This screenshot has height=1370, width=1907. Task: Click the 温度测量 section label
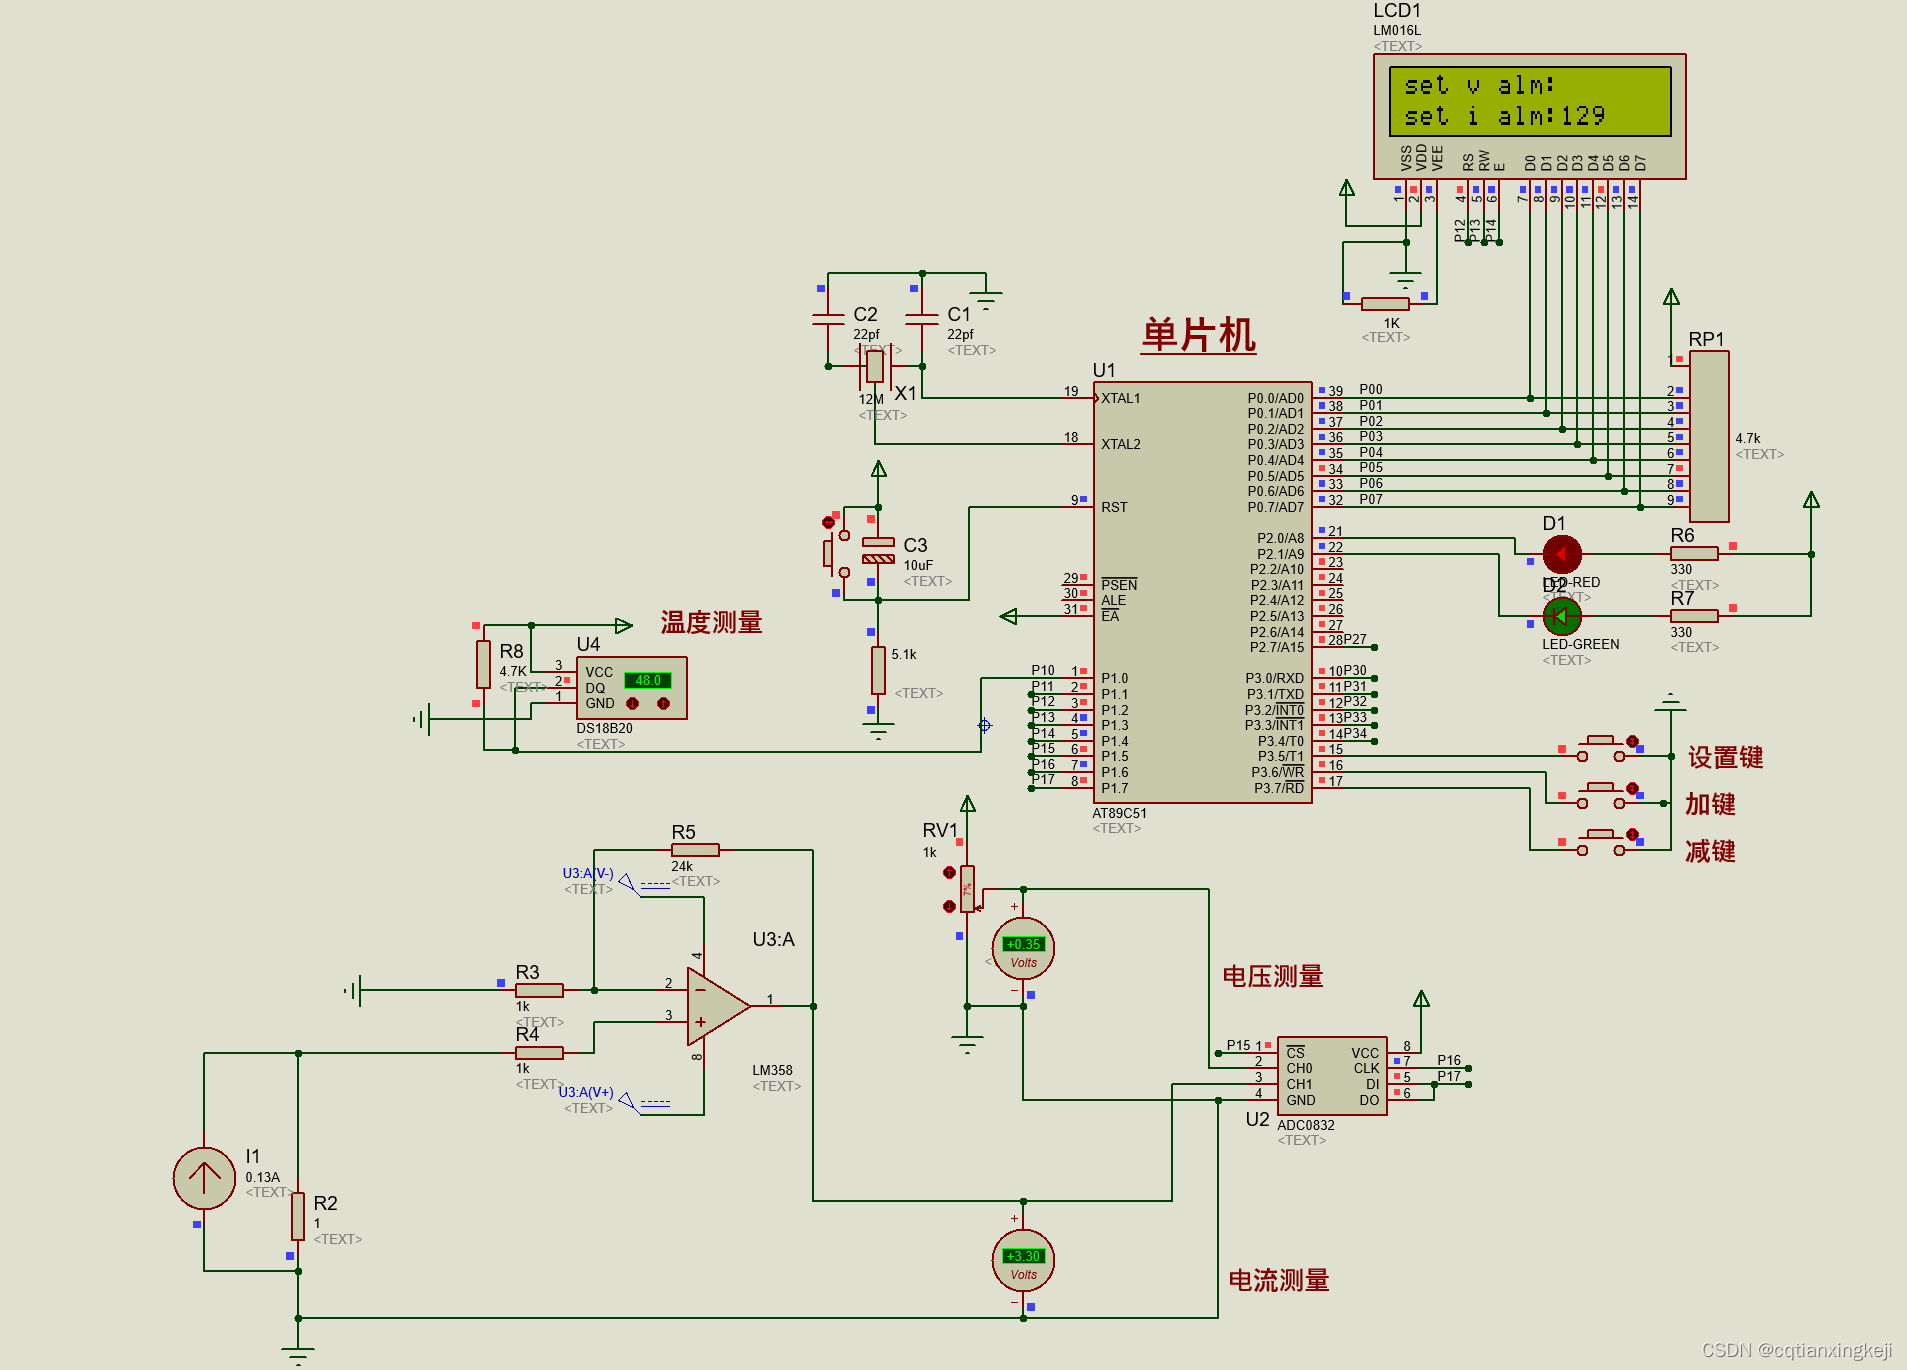click(x=711, y=623)
